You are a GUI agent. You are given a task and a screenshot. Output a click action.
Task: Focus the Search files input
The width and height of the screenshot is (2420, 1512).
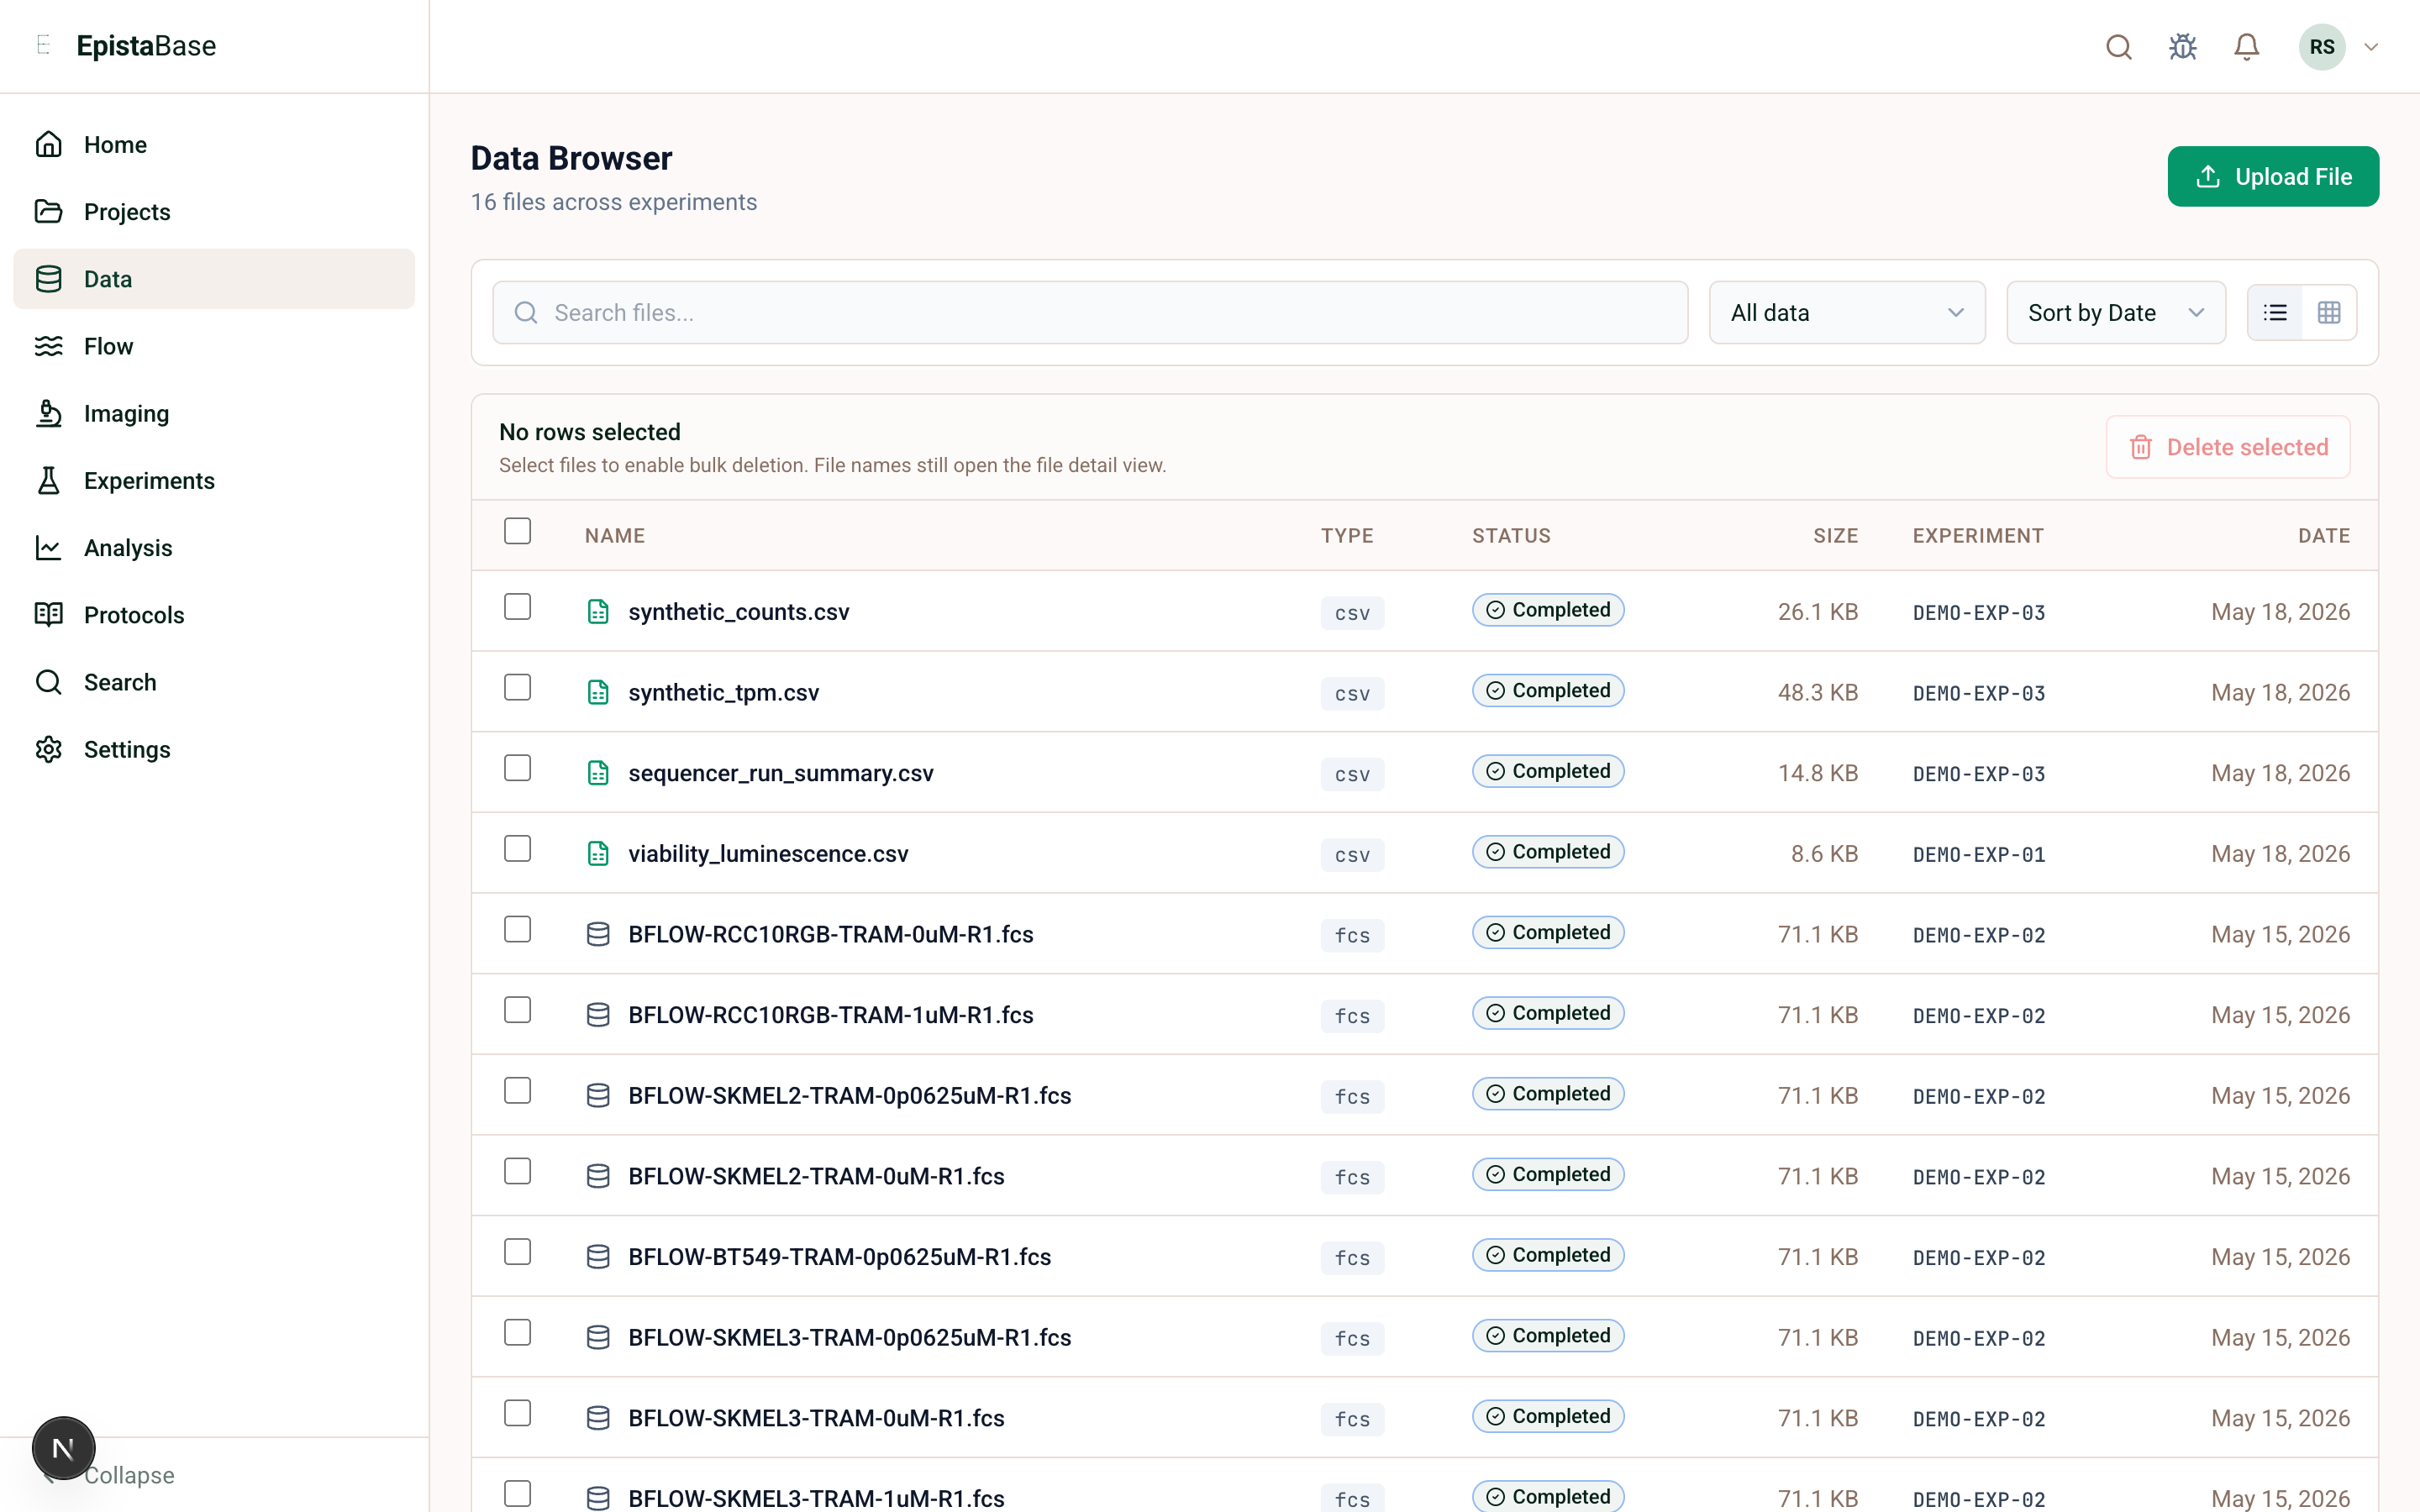(x=1090, y=313)
